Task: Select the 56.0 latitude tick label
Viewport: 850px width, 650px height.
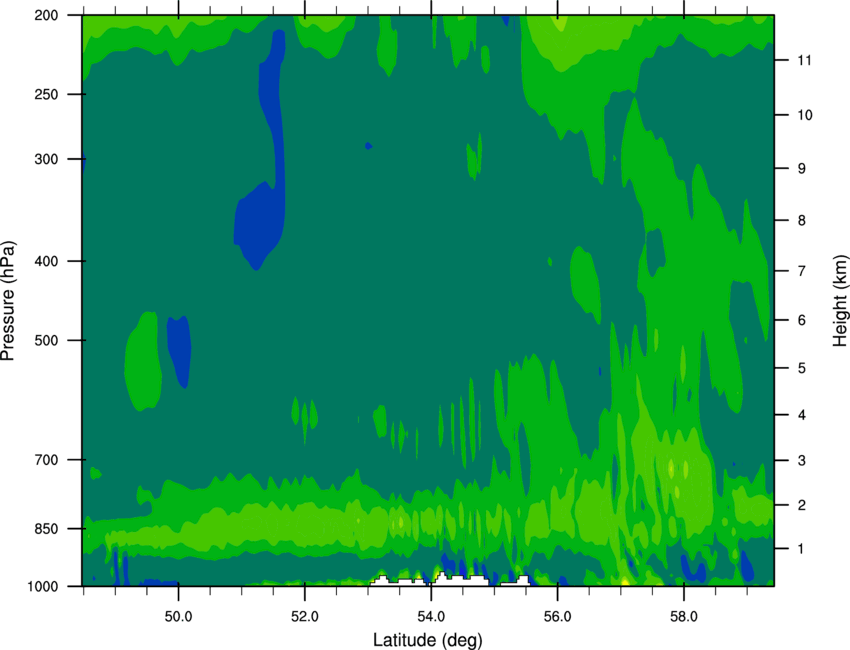Action: coord(558,617)
